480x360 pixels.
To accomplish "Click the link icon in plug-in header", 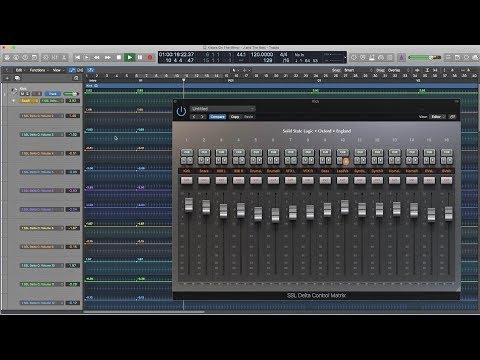I will click(452, 117).
